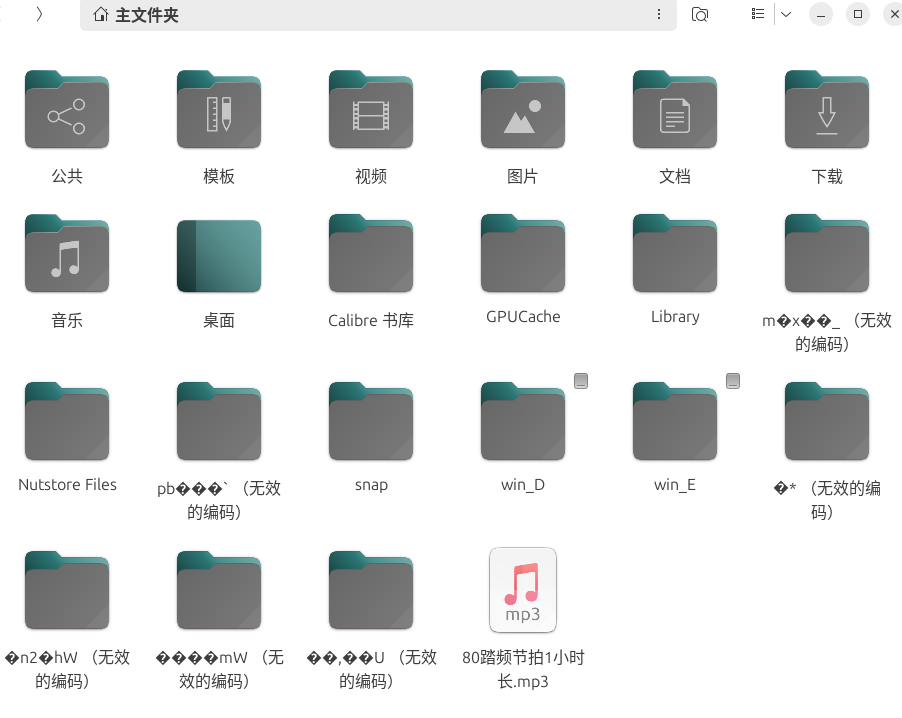
Task: Open view options dropdown arrow
Action: (786, 14)
